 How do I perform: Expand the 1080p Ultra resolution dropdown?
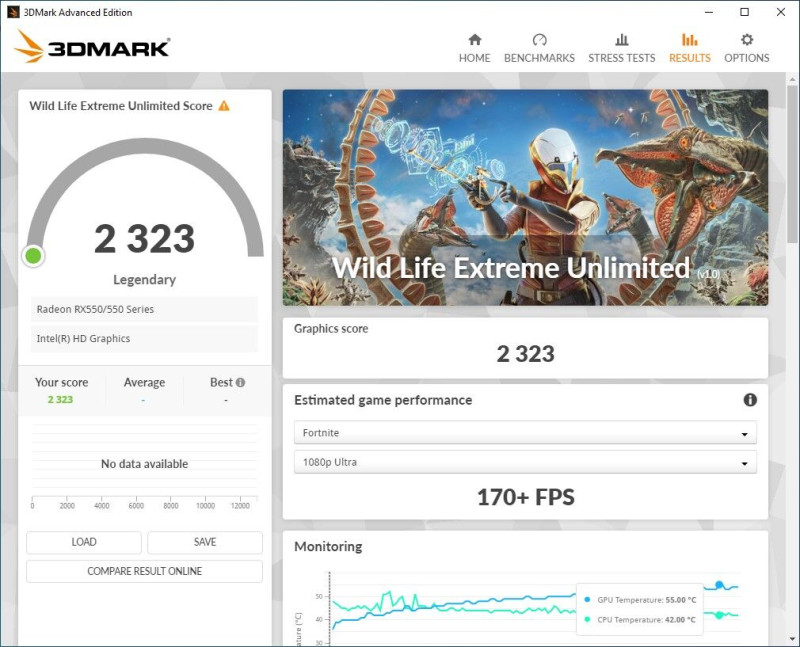(x=525, y=462)
